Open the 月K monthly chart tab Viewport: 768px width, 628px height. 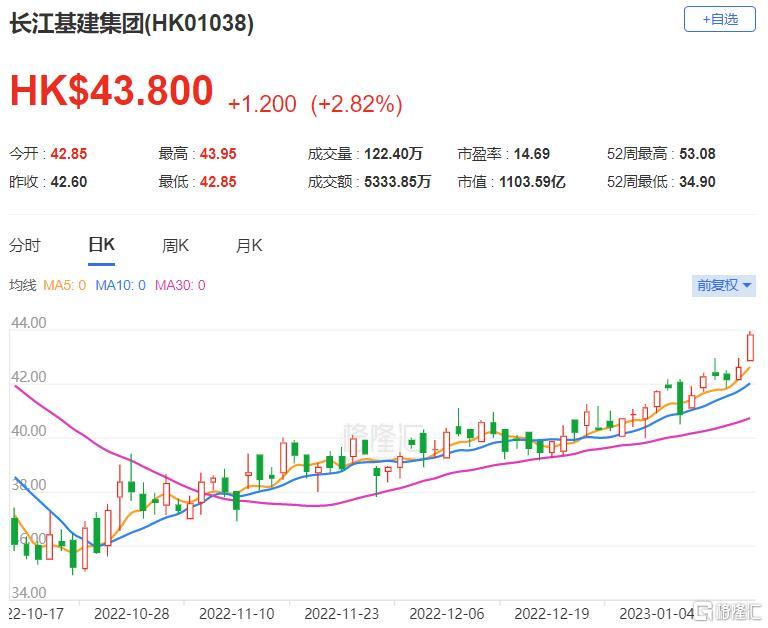click(x=249, y=245)
